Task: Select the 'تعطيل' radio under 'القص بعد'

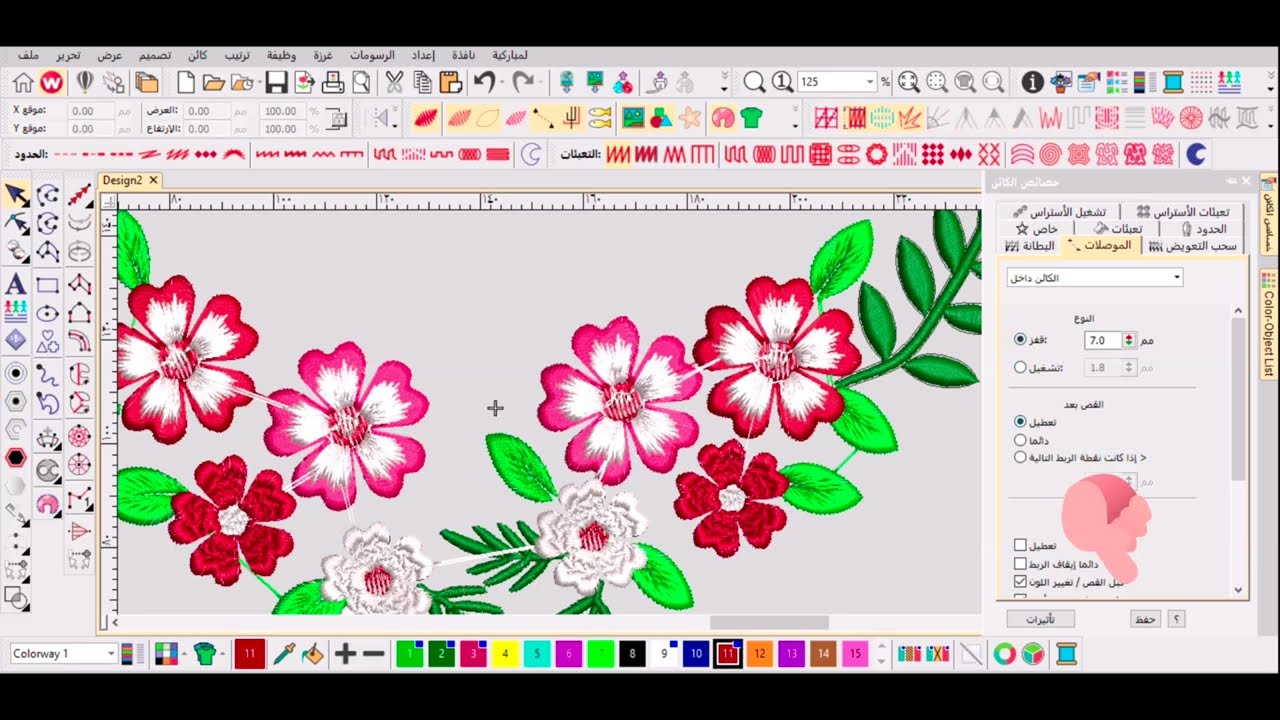Action: click(1020, 422)
